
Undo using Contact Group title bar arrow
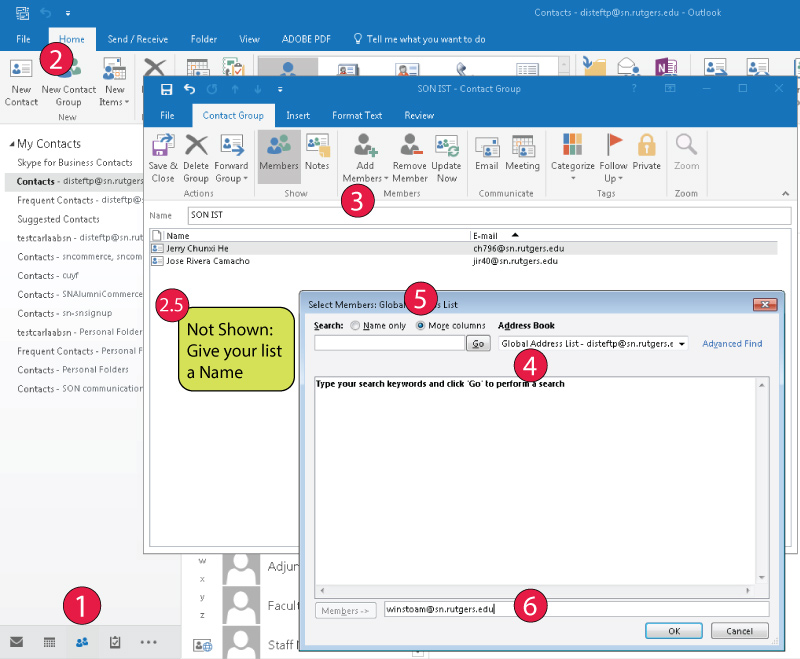click(x=189, y=89)
